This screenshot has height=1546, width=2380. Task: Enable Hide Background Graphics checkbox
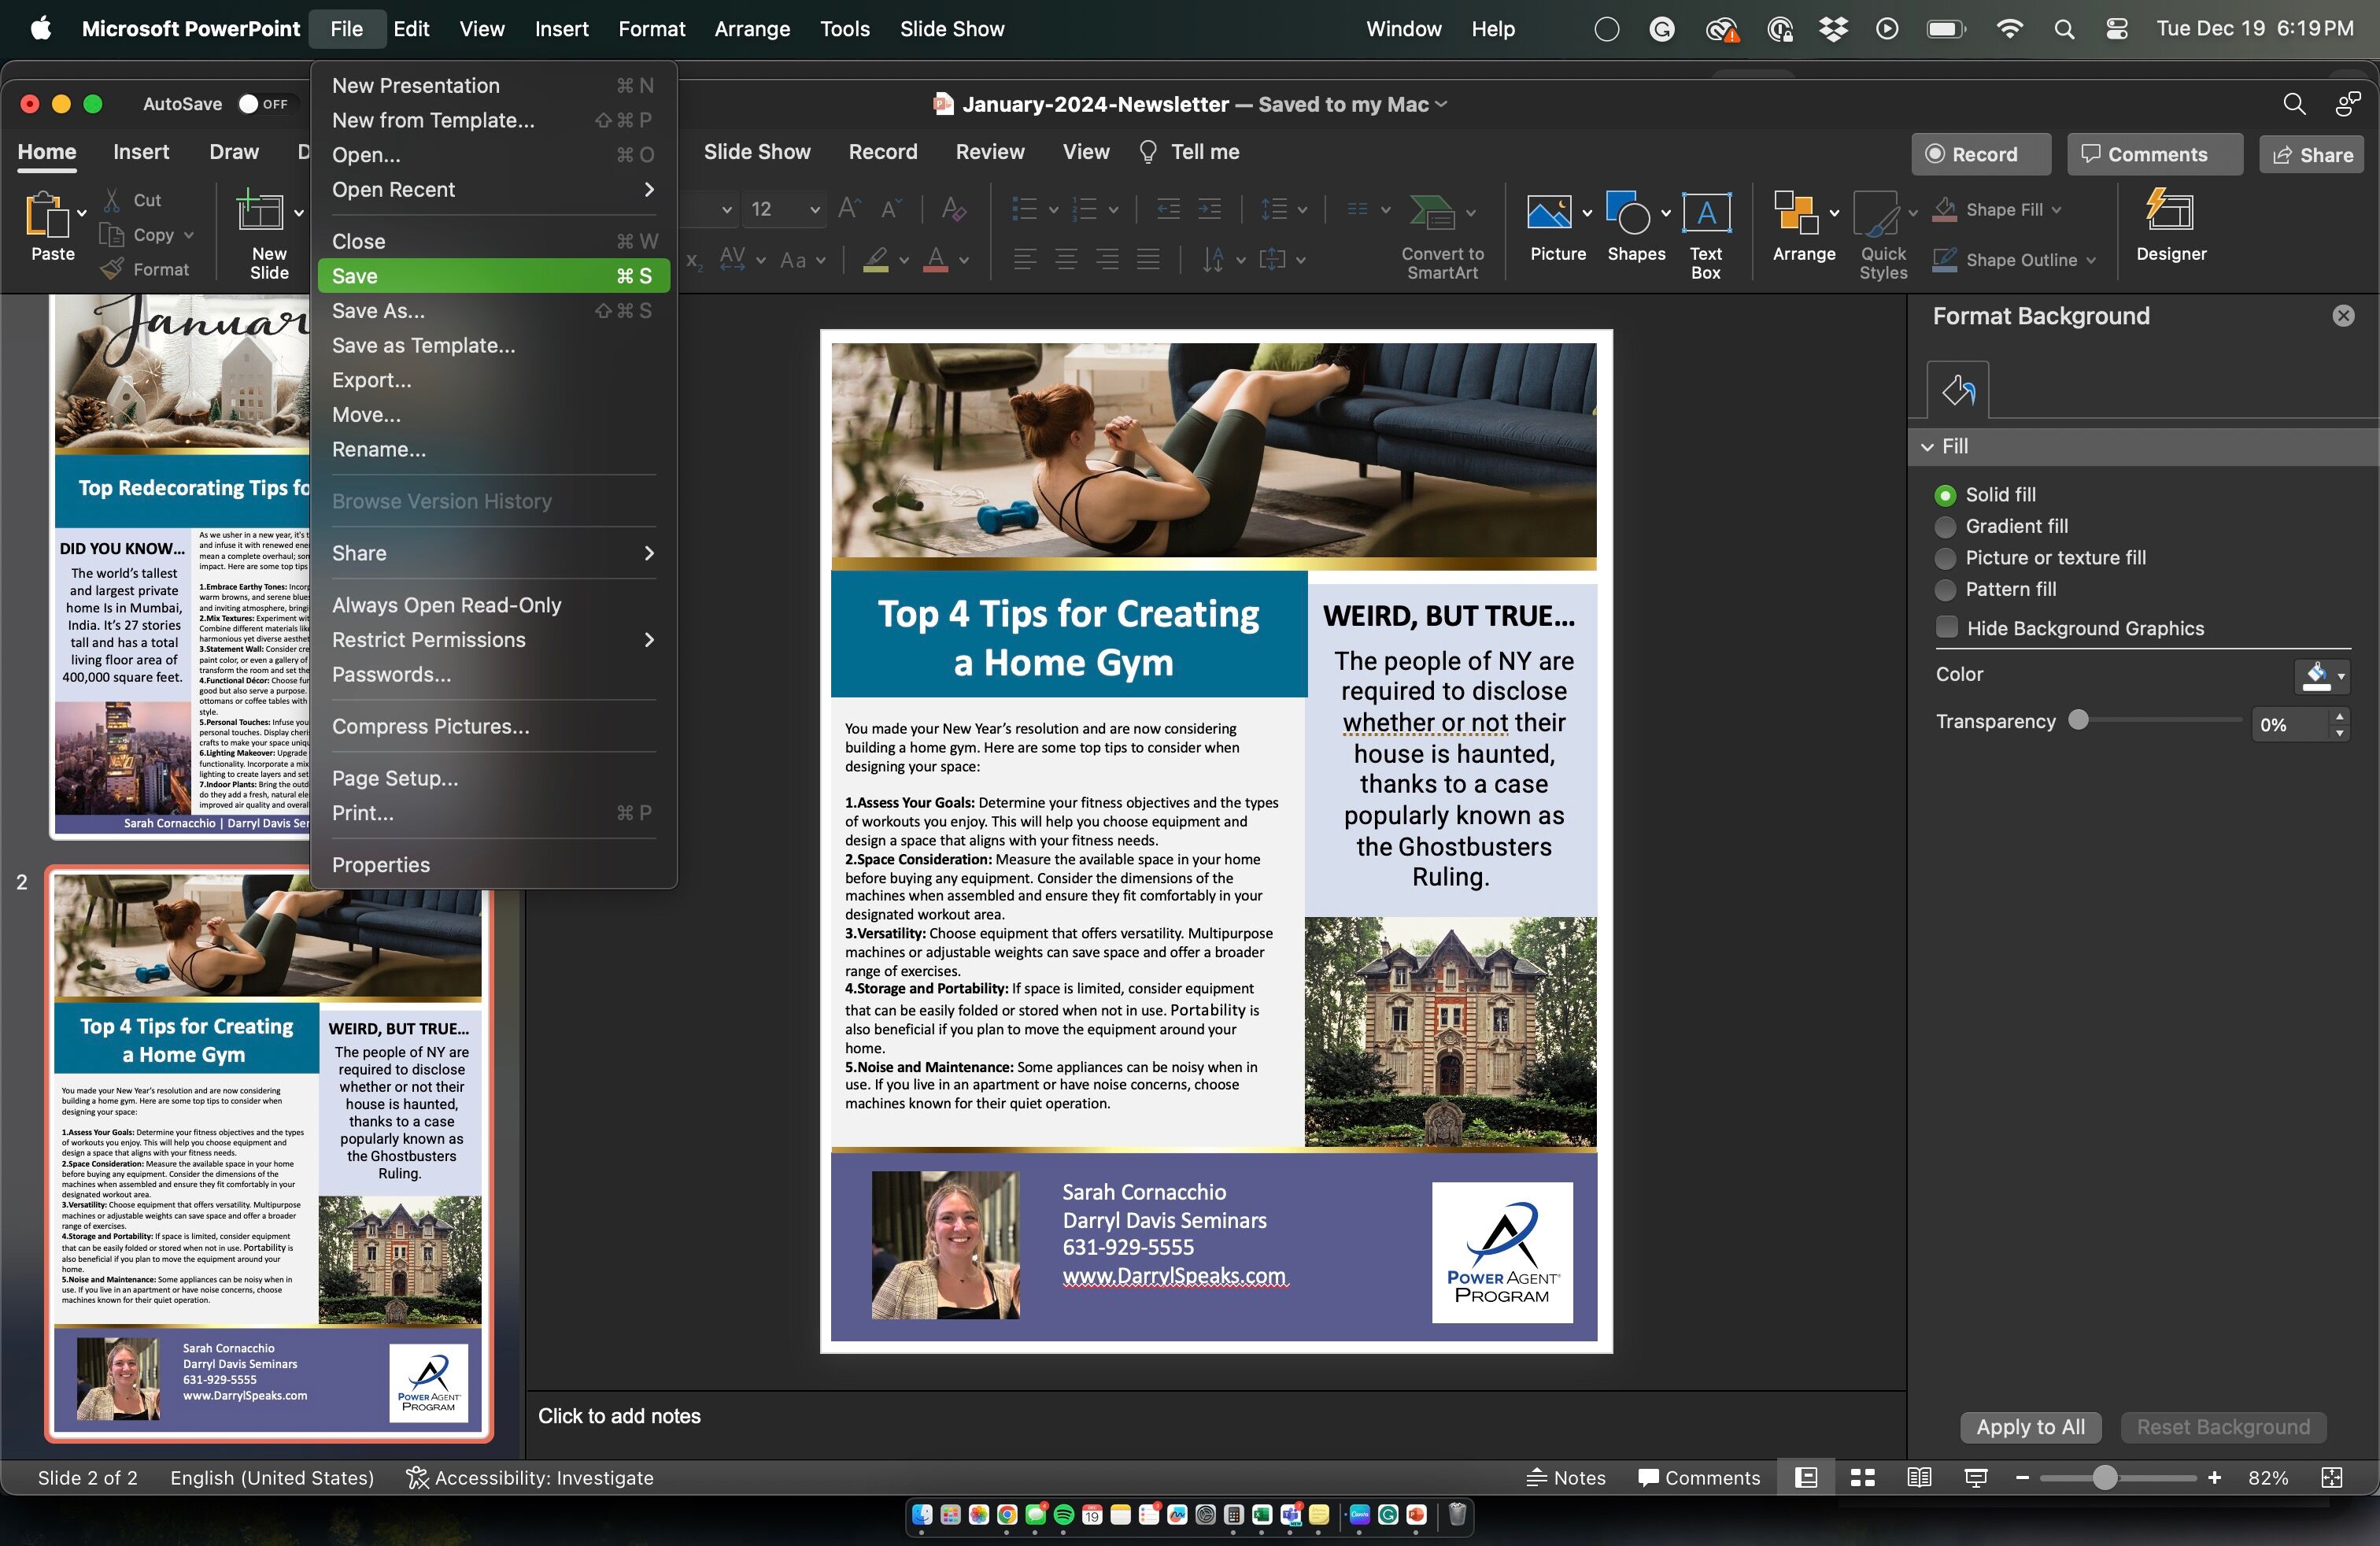click(1946, 628)
